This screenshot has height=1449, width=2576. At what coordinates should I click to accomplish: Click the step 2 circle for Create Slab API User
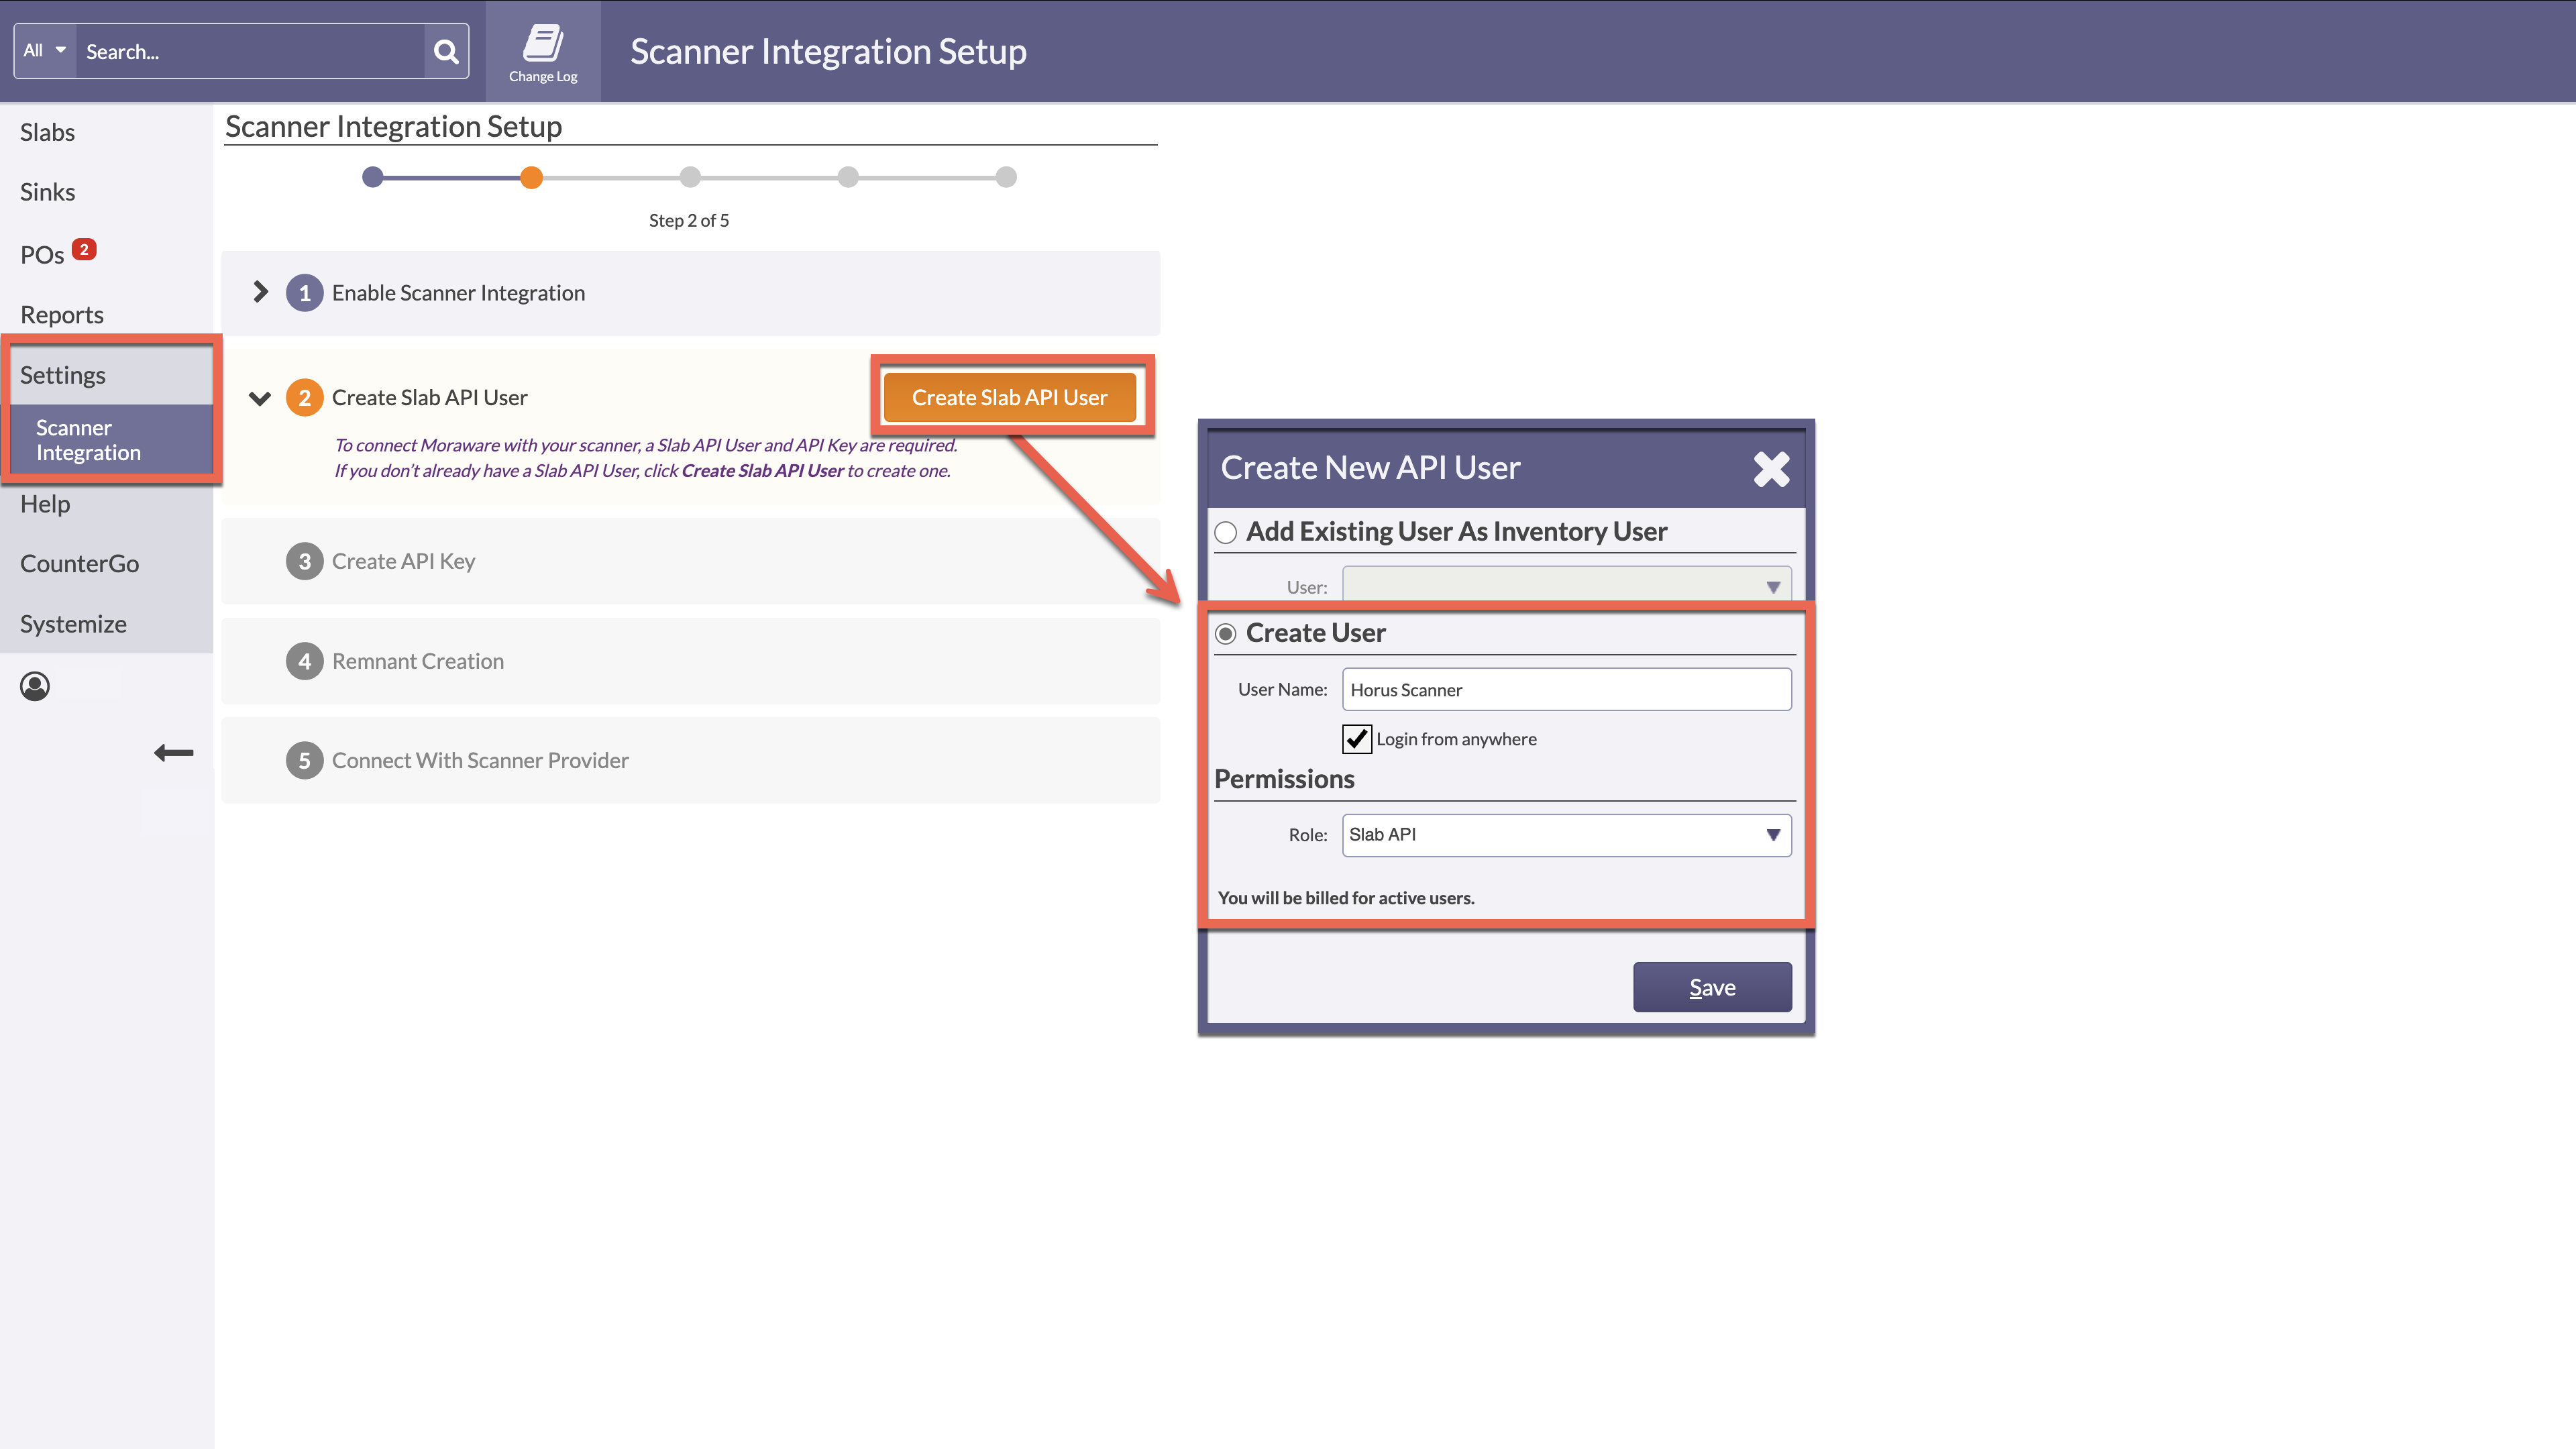305,397
